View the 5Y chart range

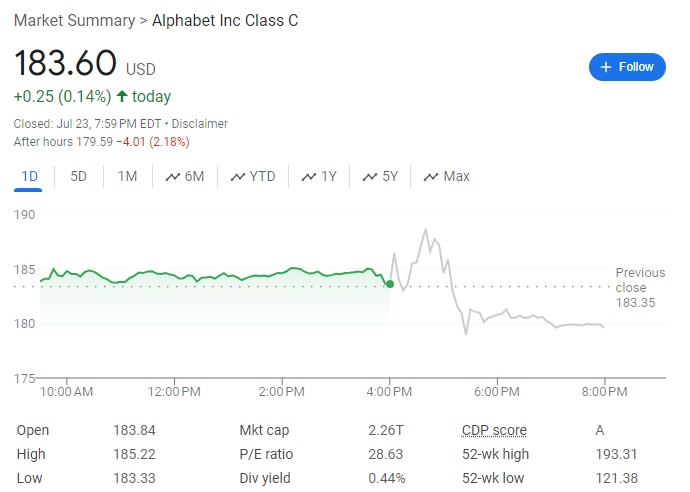click(380, 177)
